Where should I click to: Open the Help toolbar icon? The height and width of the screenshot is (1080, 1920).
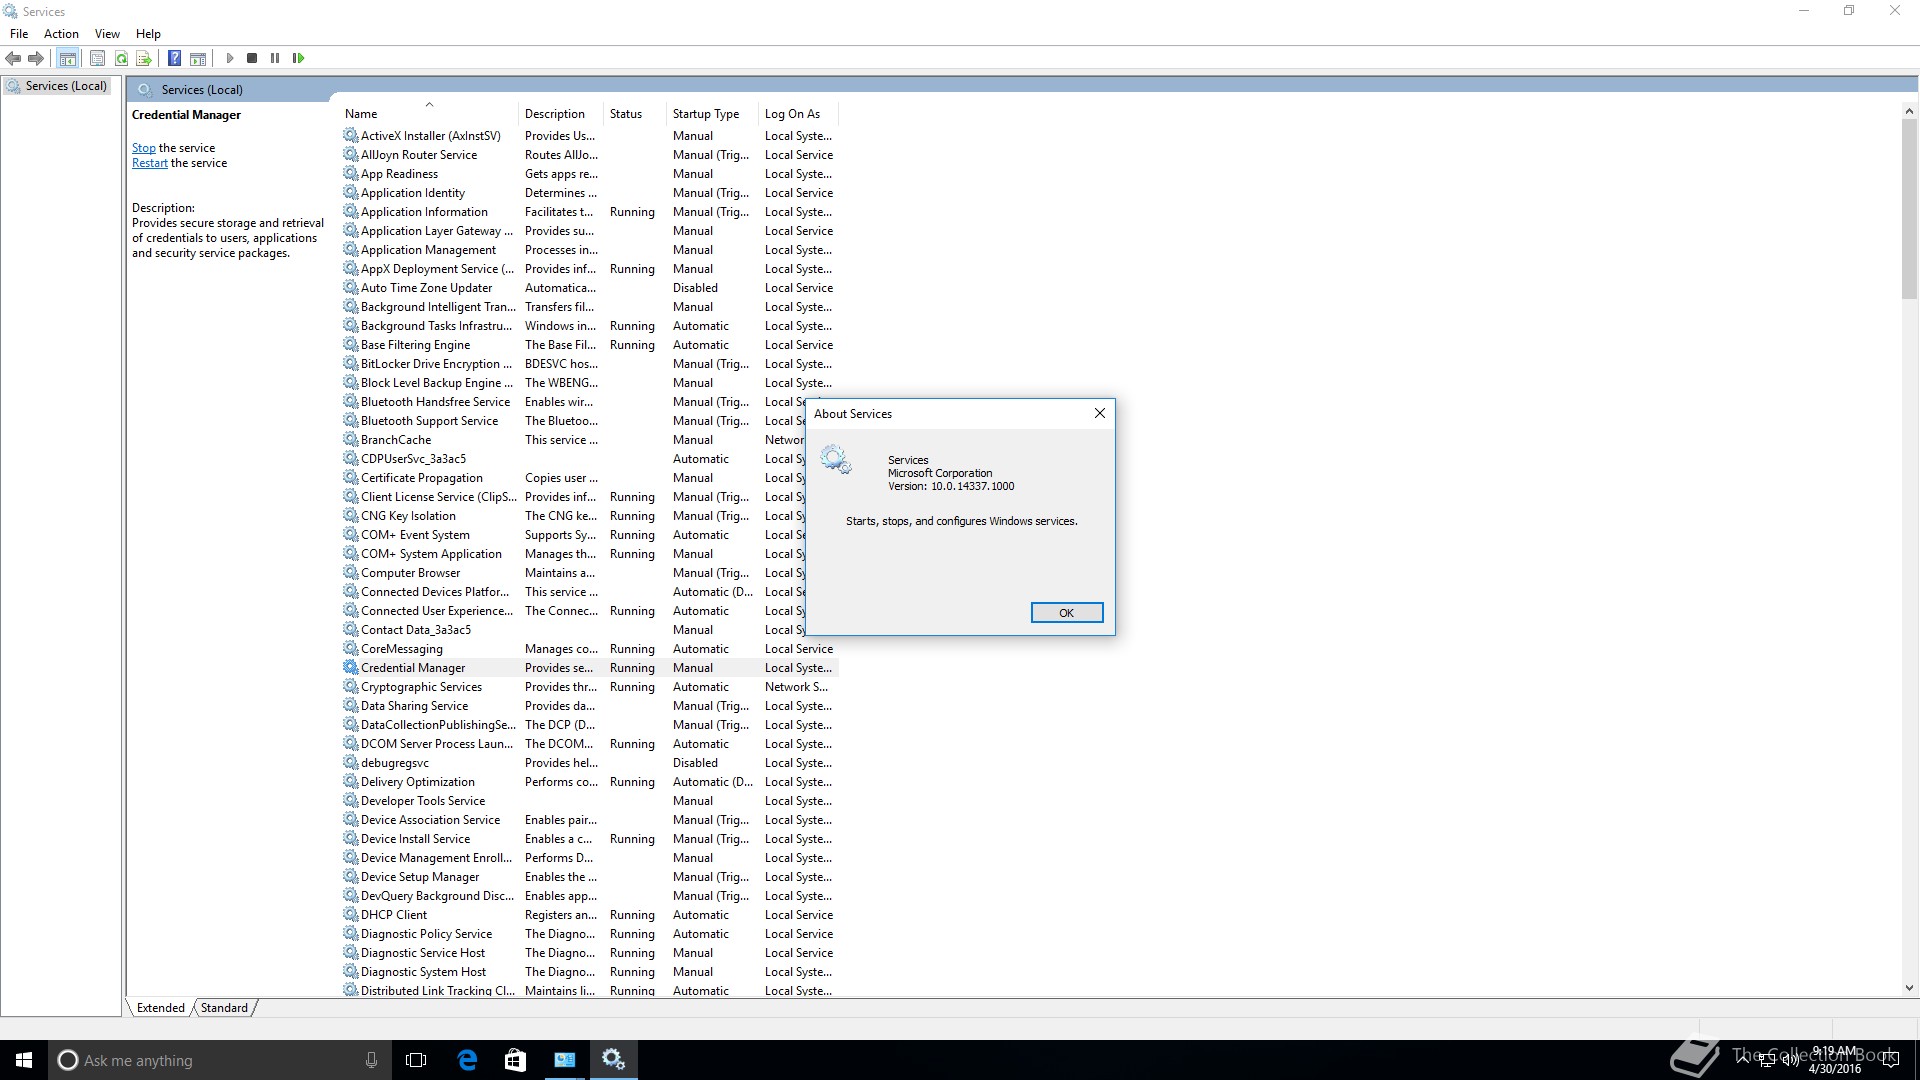(174, 58)
